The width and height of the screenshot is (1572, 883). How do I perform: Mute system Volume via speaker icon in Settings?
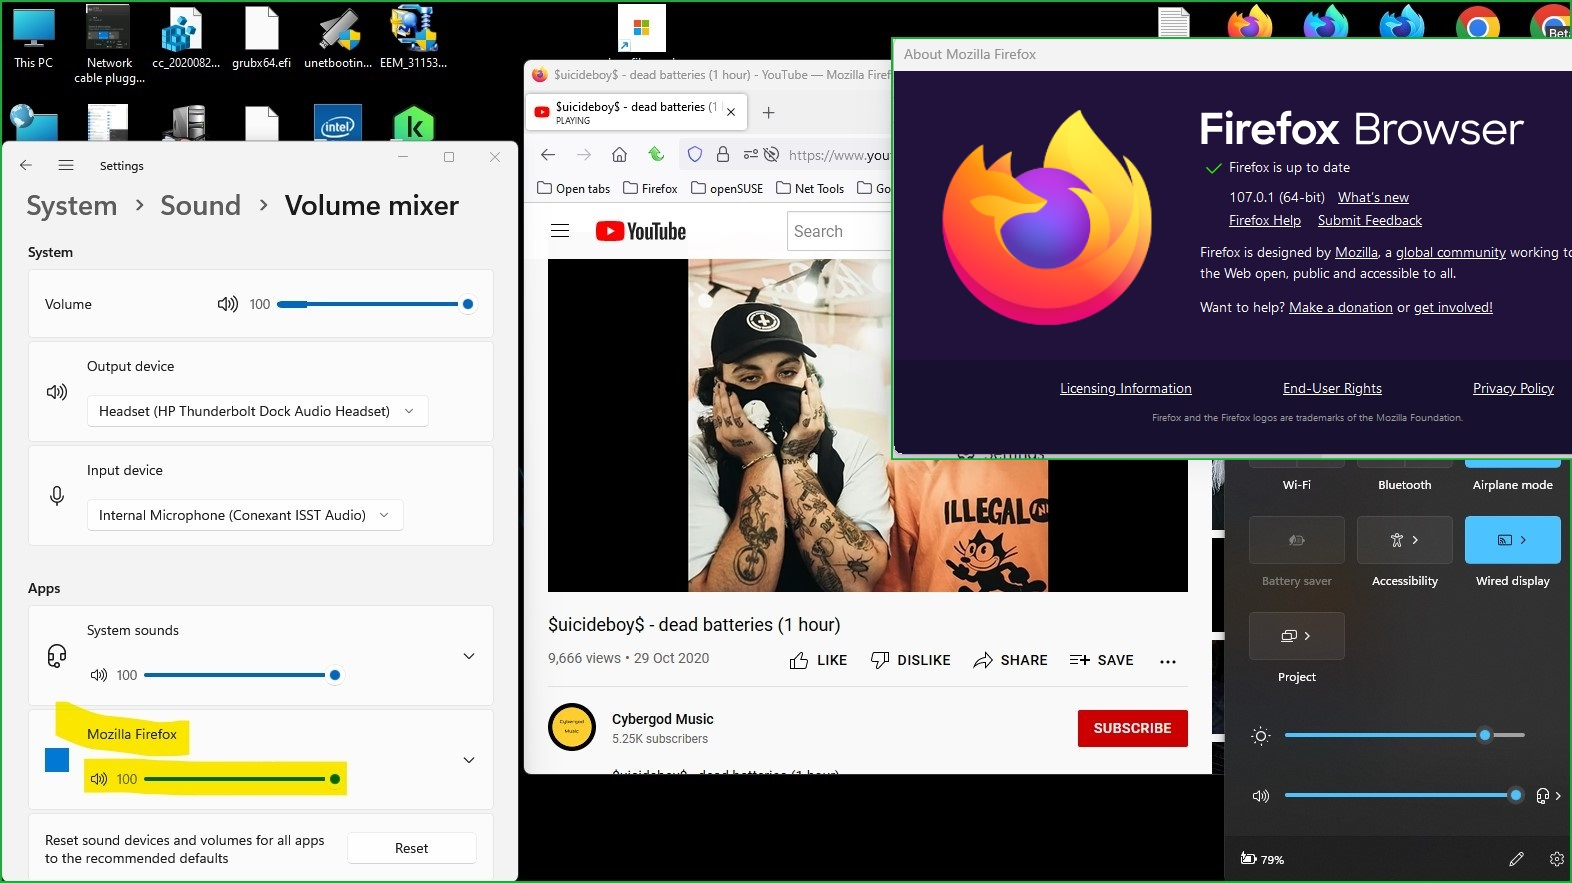228,304
